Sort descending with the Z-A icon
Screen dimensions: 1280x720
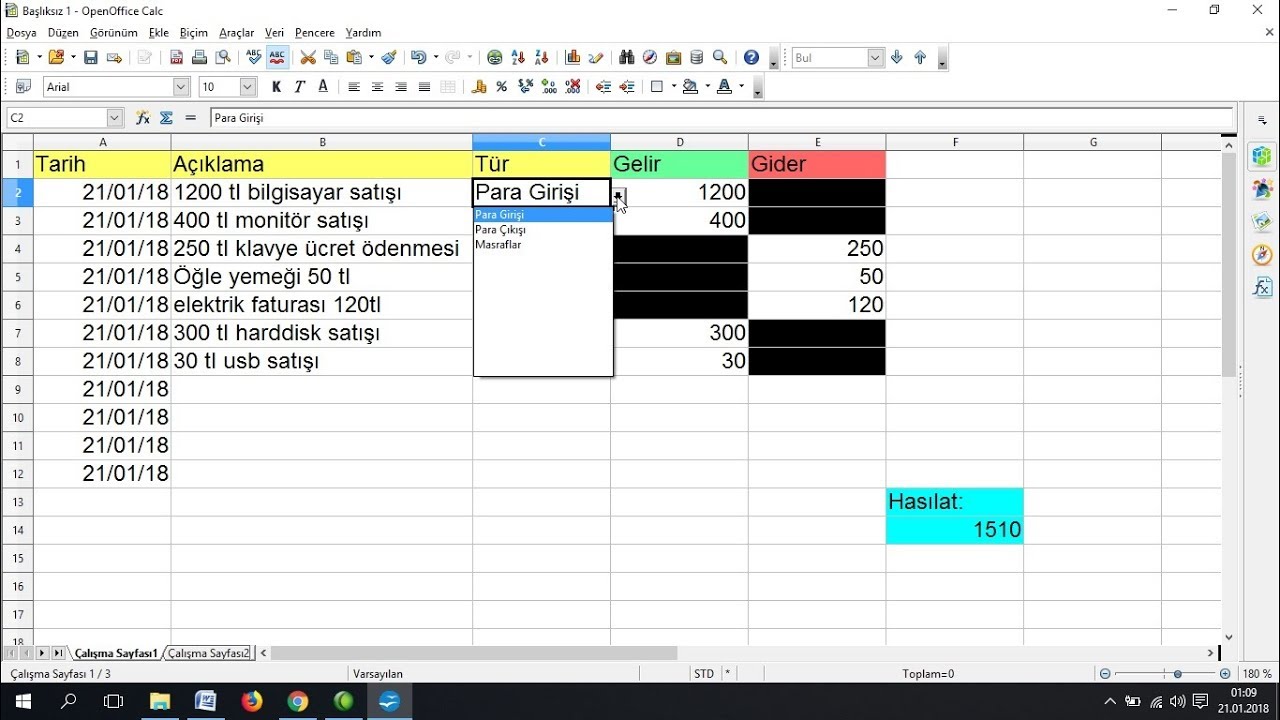(x=542, y=58)
